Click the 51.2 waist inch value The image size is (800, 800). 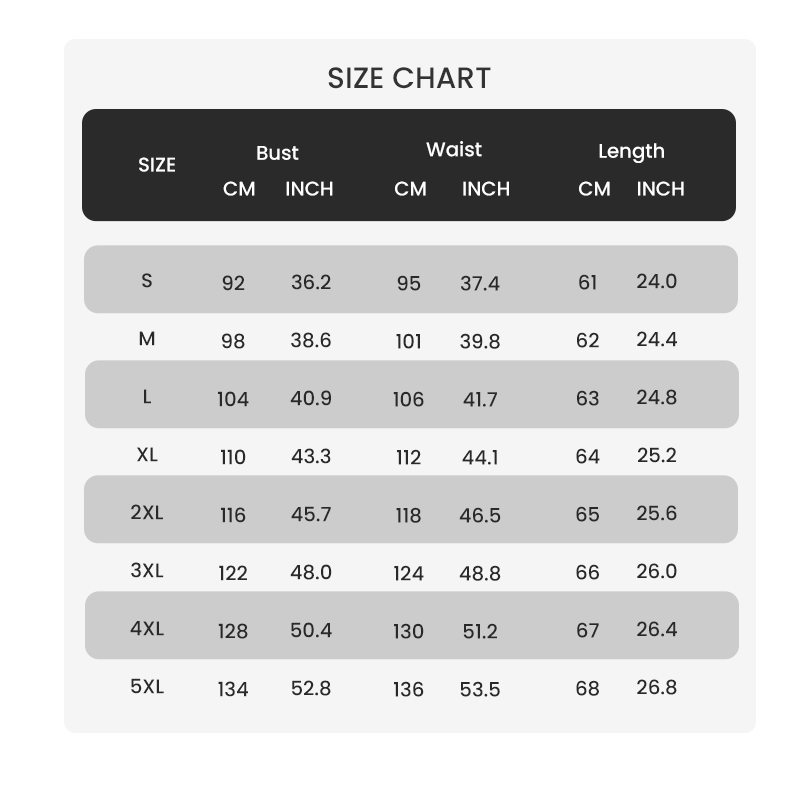click(480, 632)
